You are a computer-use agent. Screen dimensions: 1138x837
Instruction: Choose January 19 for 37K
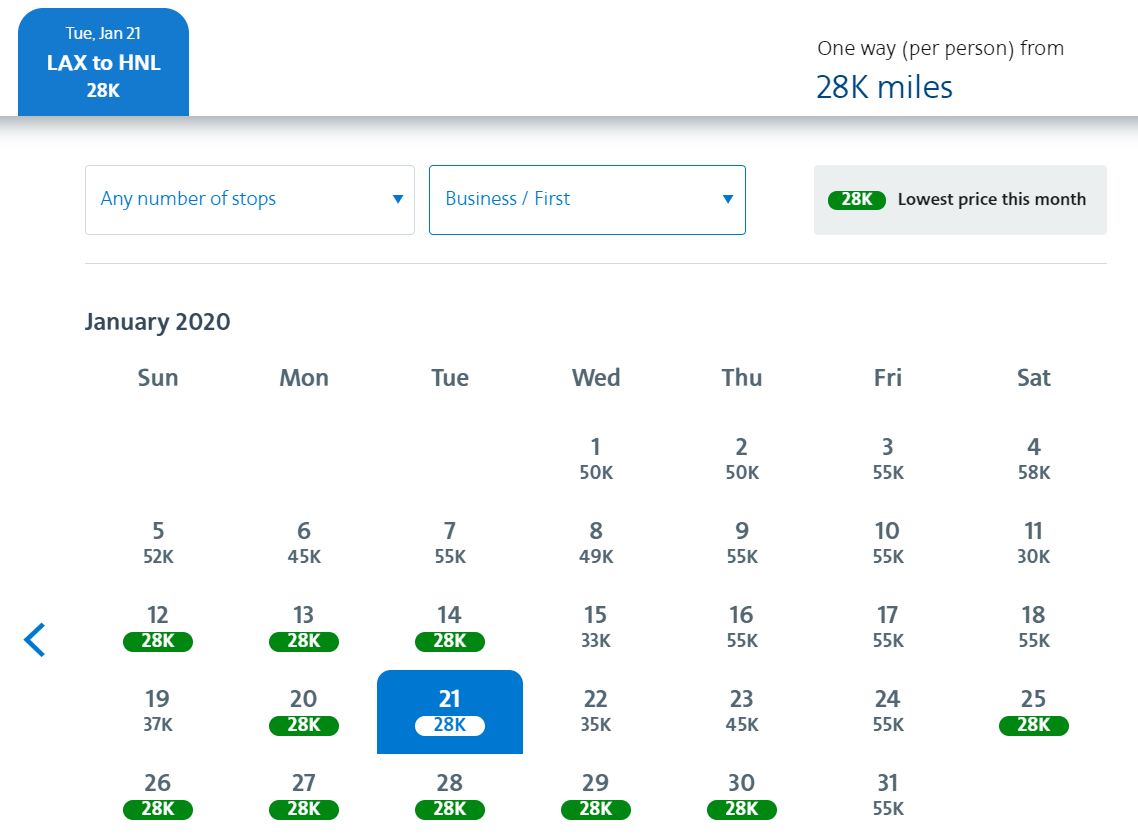coord(158,711)
